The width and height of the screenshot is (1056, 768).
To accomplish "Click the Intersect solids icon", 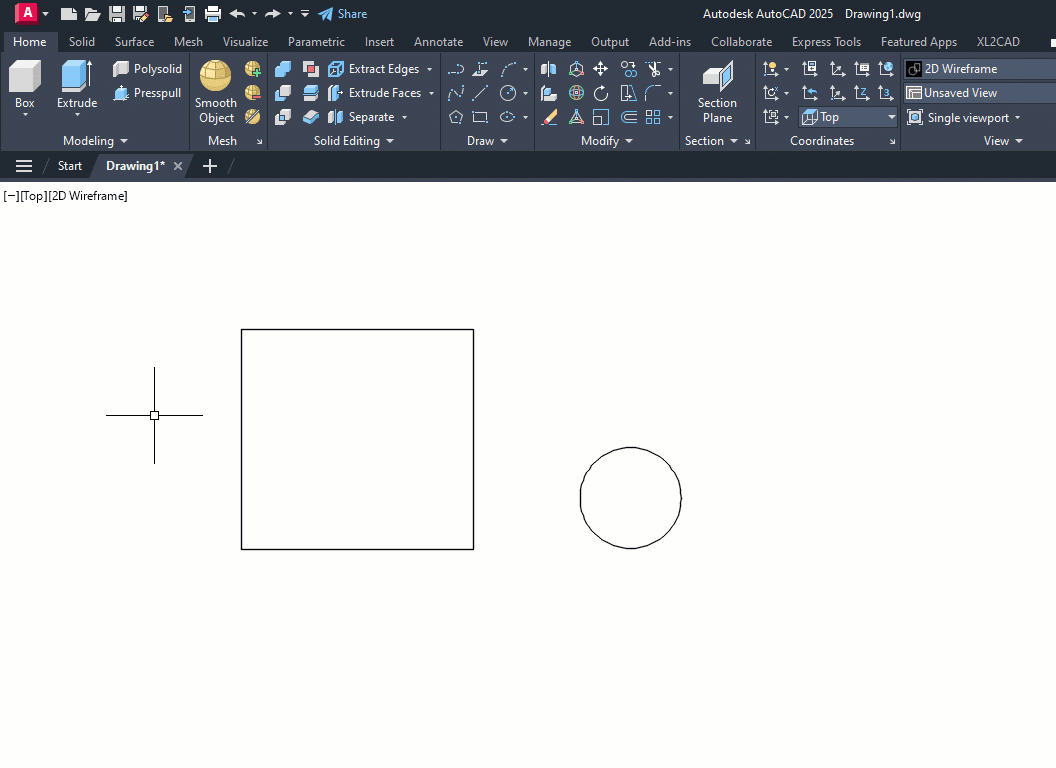I will (283, 117).
